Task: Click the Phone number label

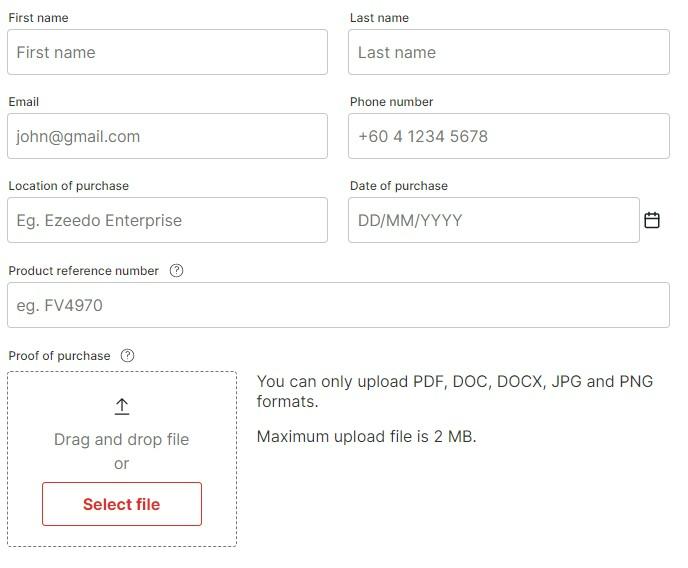Action: [x=391, y=102]
